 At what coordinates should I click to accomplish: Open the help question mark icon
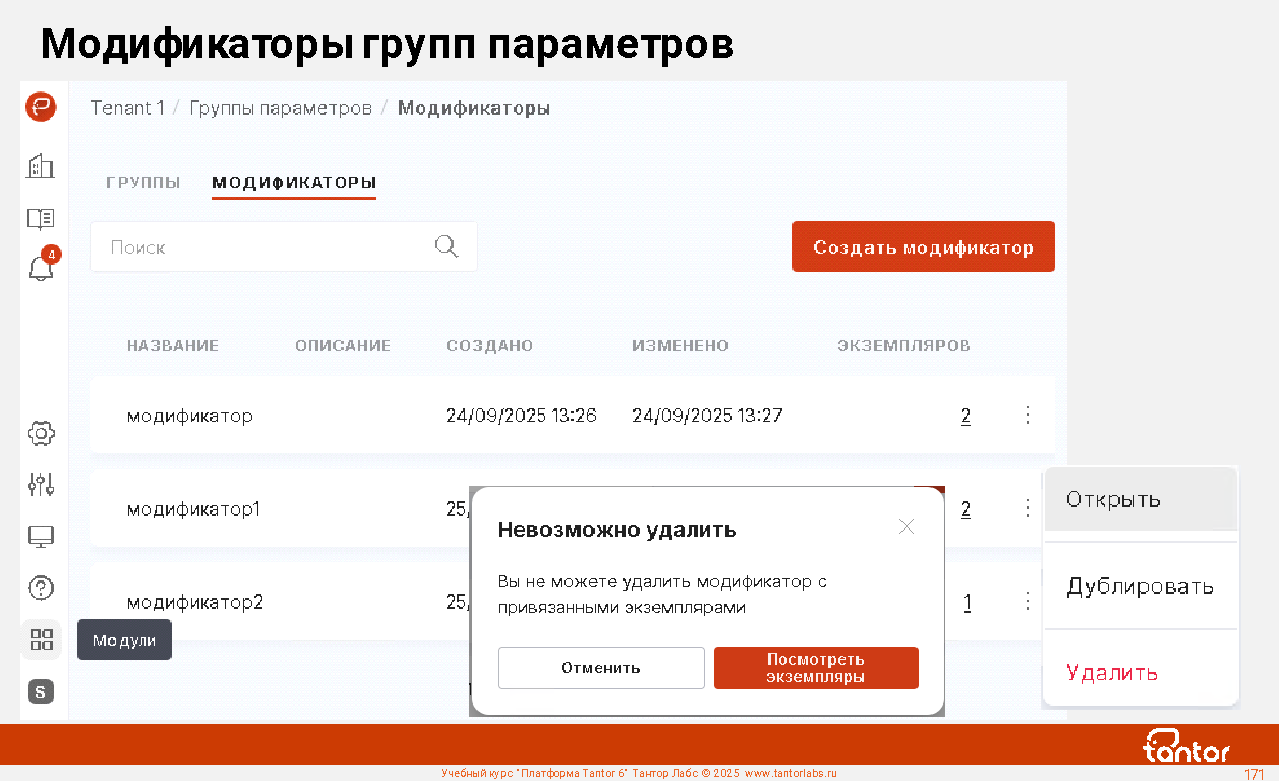point(41,588)
